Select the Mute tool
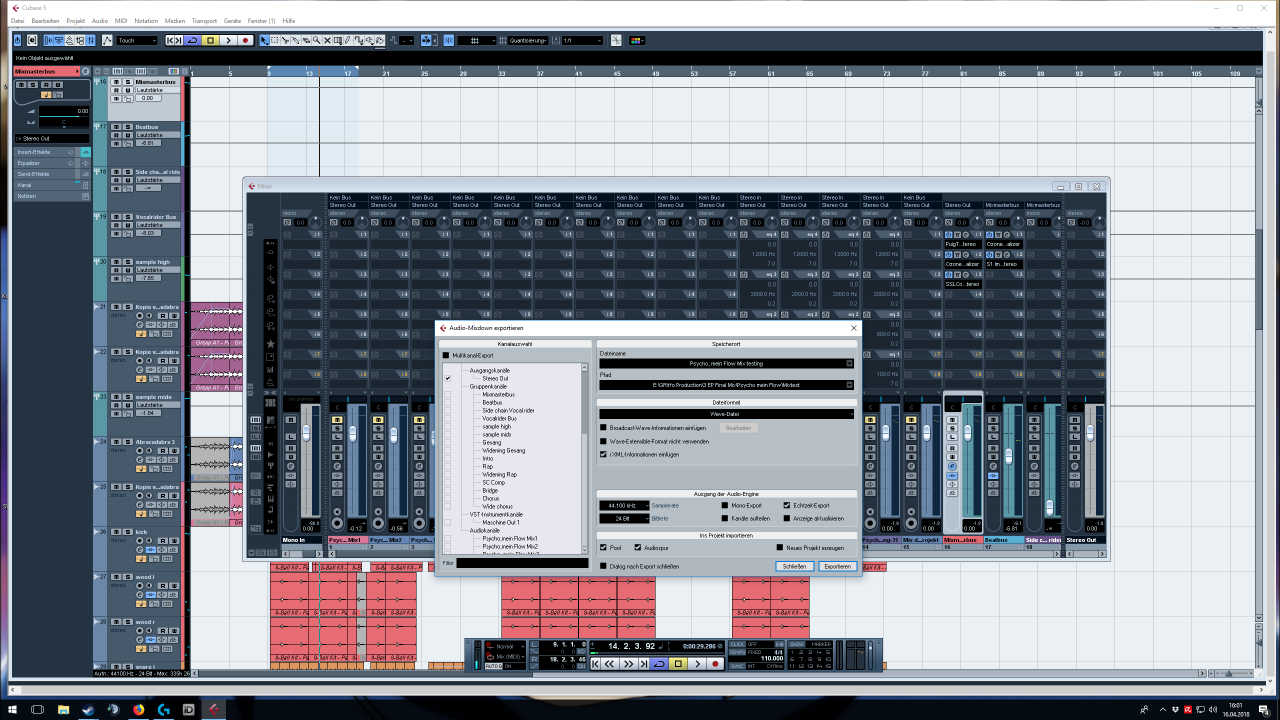The width and height of the screenshot is (1280, 720). [327, 40]
